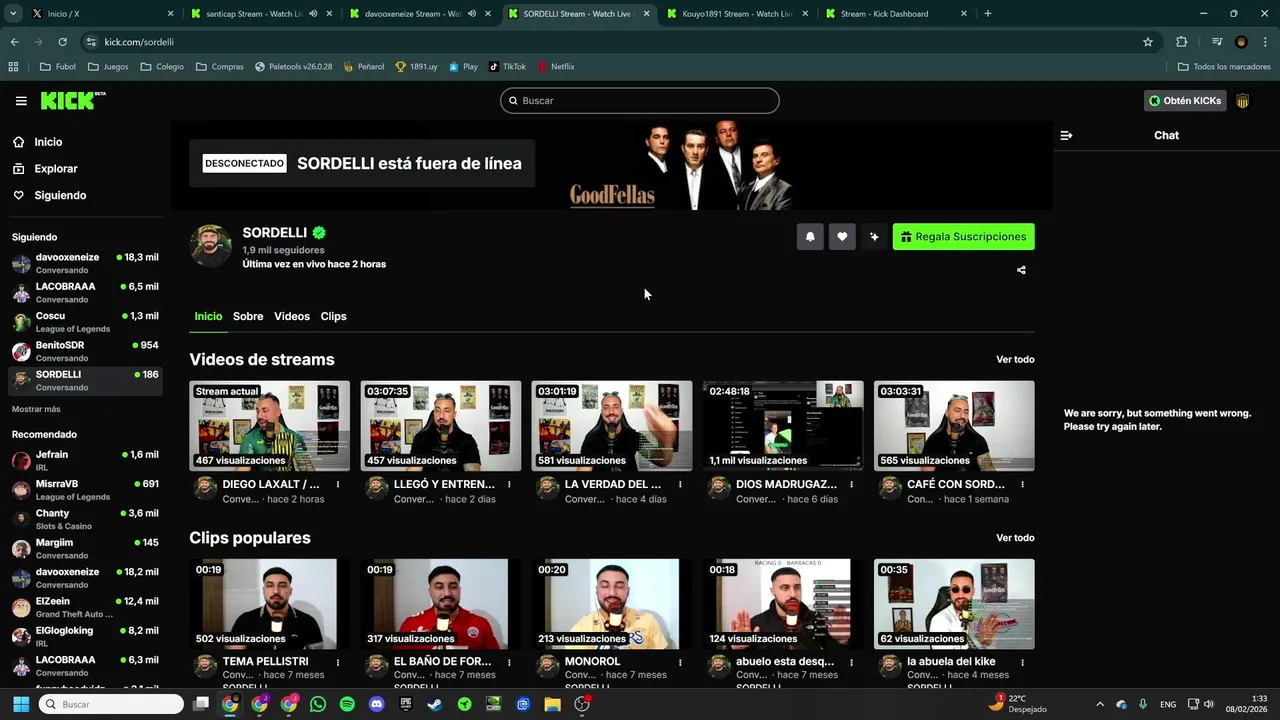Open Jefrain recommended channel
This screenshot has width=1280, height=720.
(x=85, y=461)
